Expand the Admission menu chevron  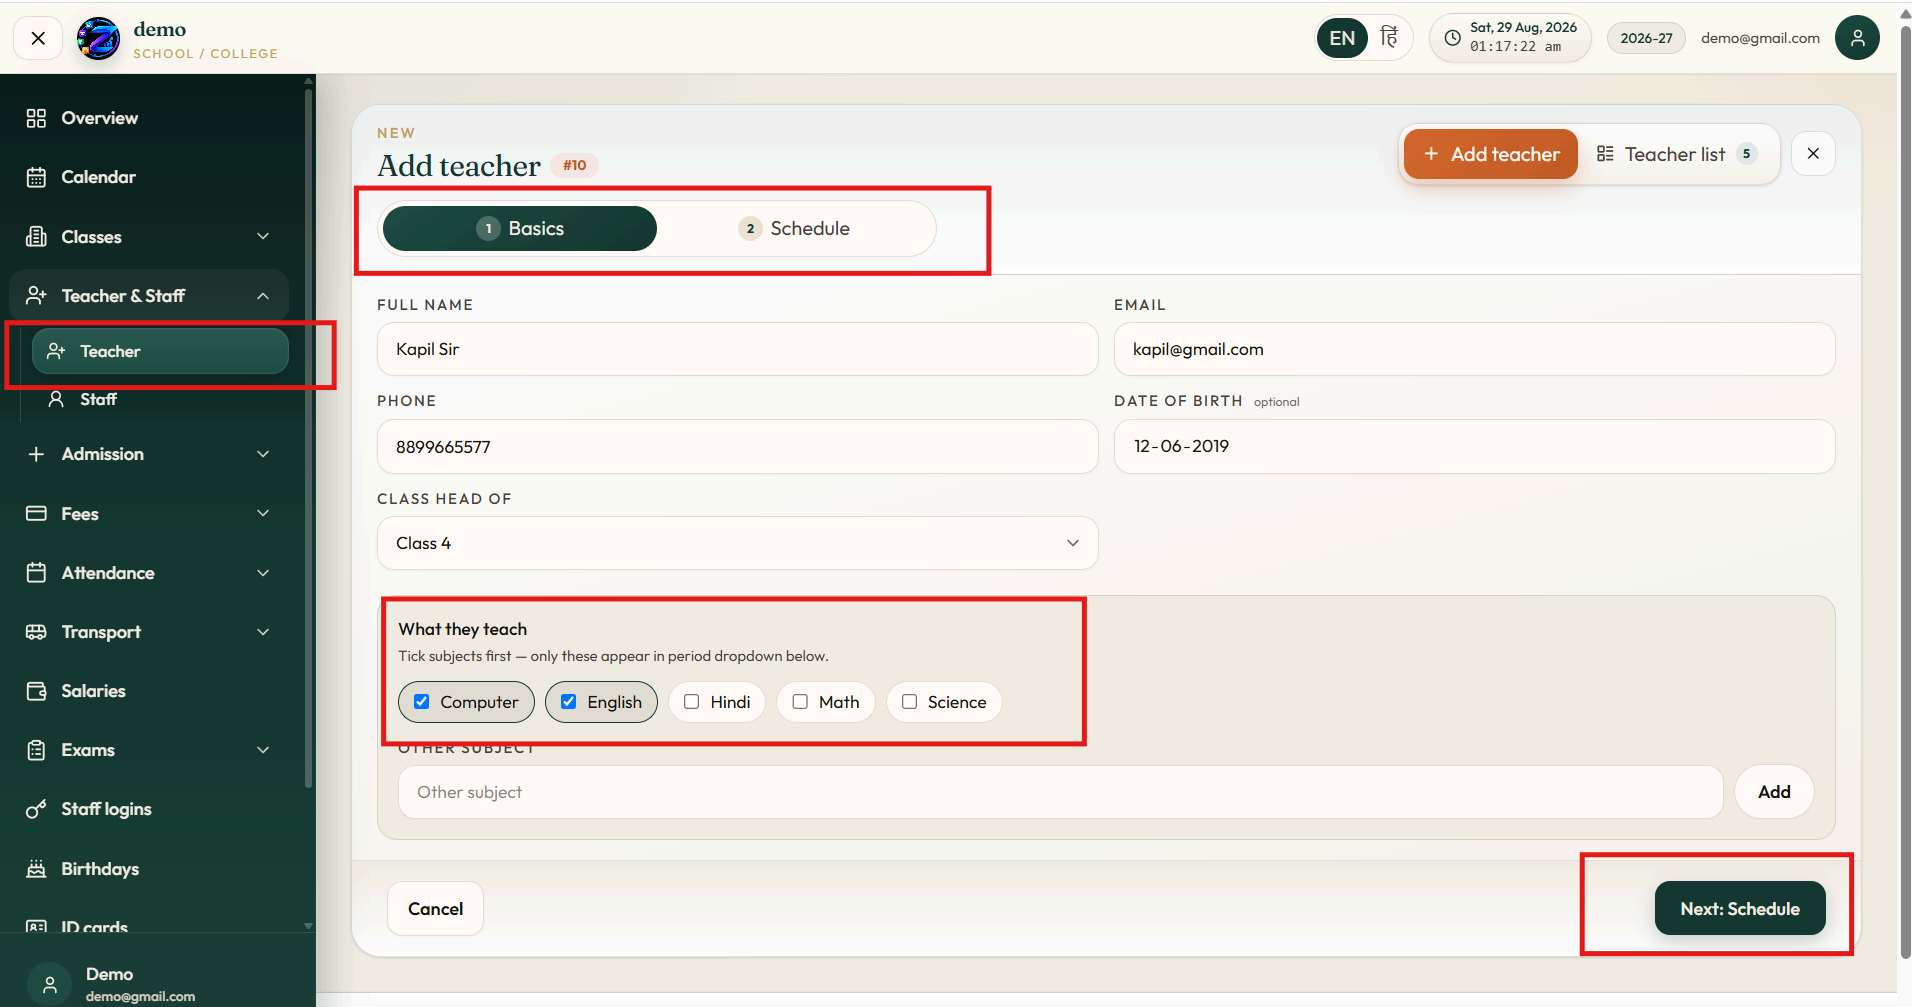263,454
